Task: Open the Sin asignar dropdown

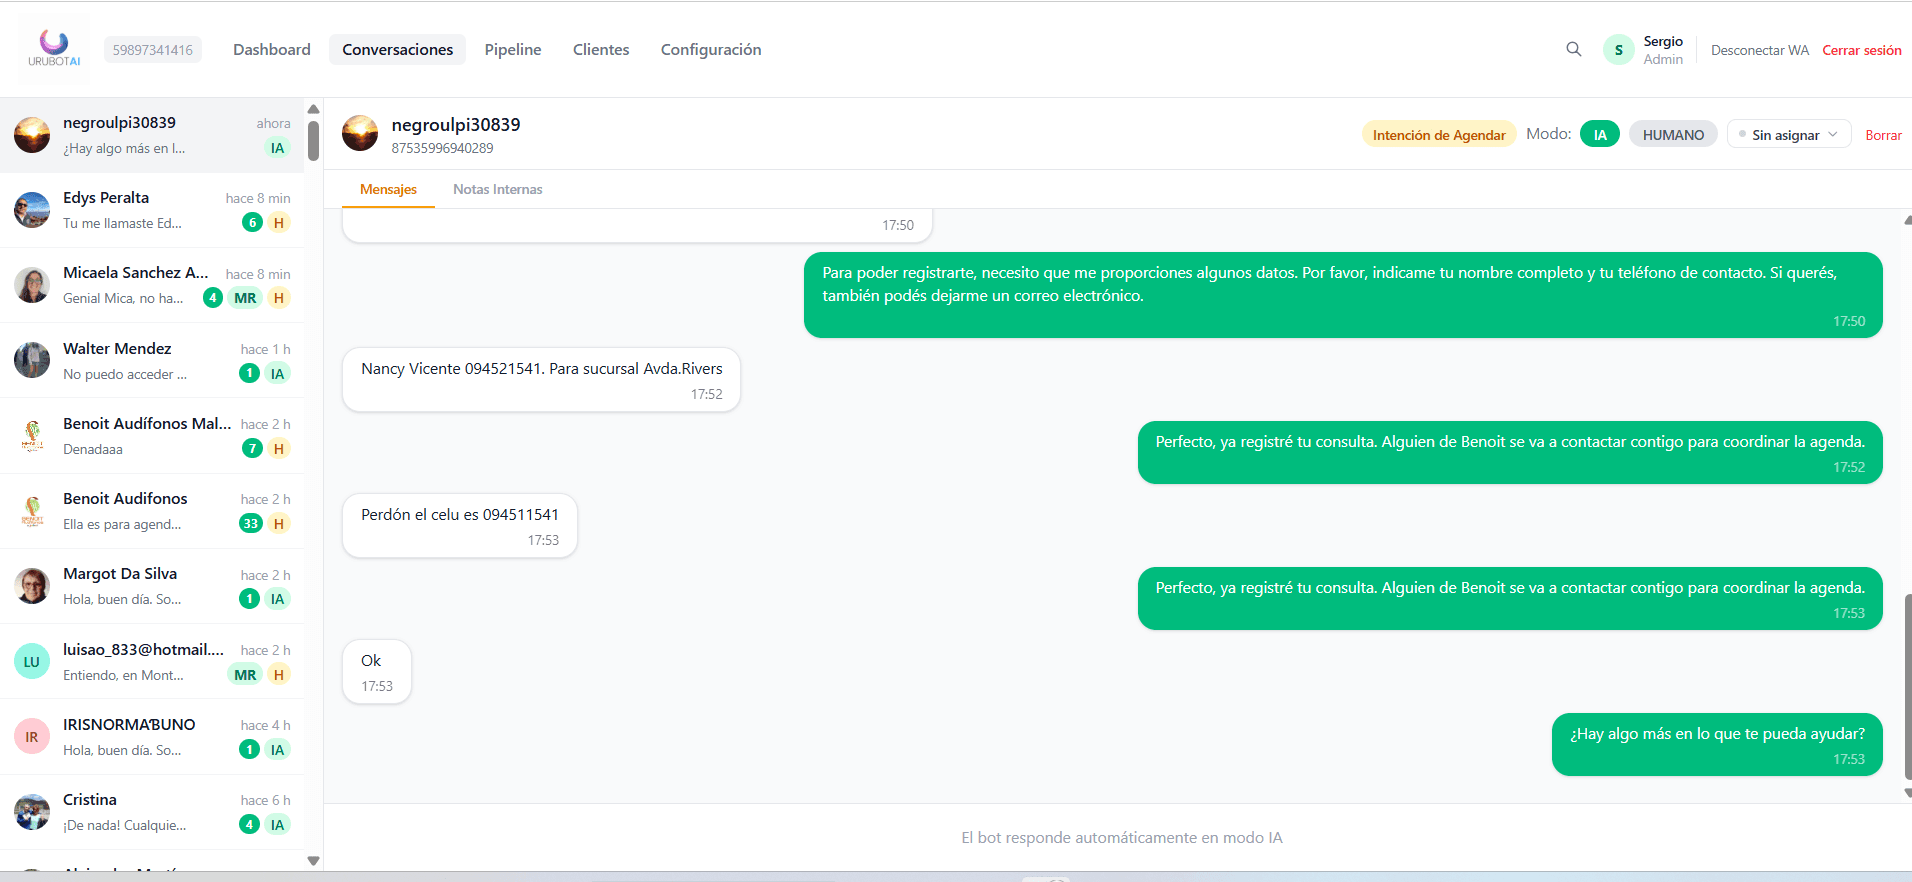Action: pos(1789,134)
